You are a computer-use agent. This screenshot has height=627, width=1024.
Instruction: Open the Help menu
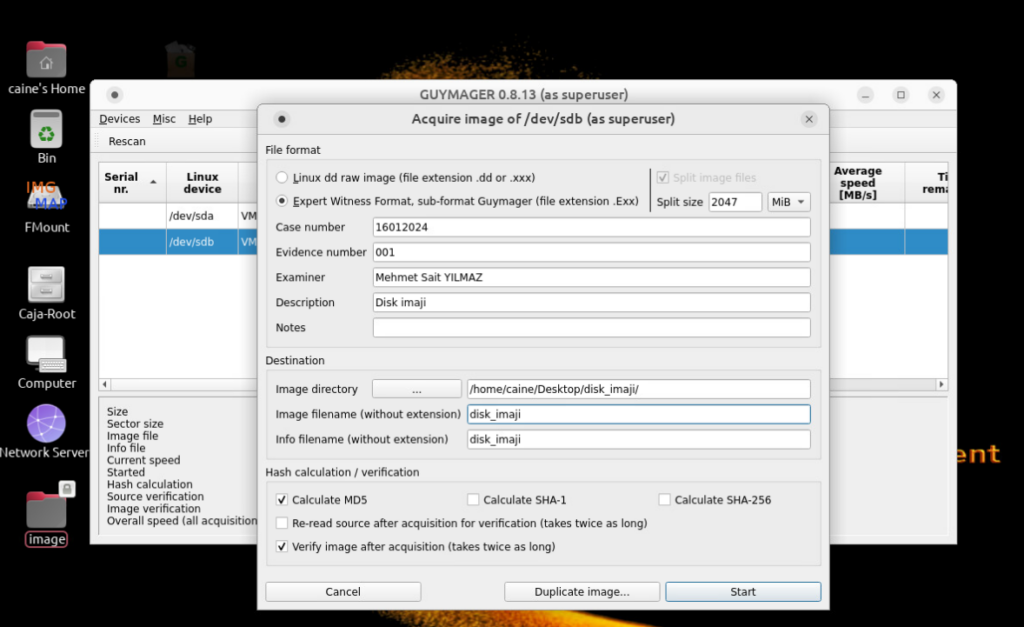tap(200, 119)
